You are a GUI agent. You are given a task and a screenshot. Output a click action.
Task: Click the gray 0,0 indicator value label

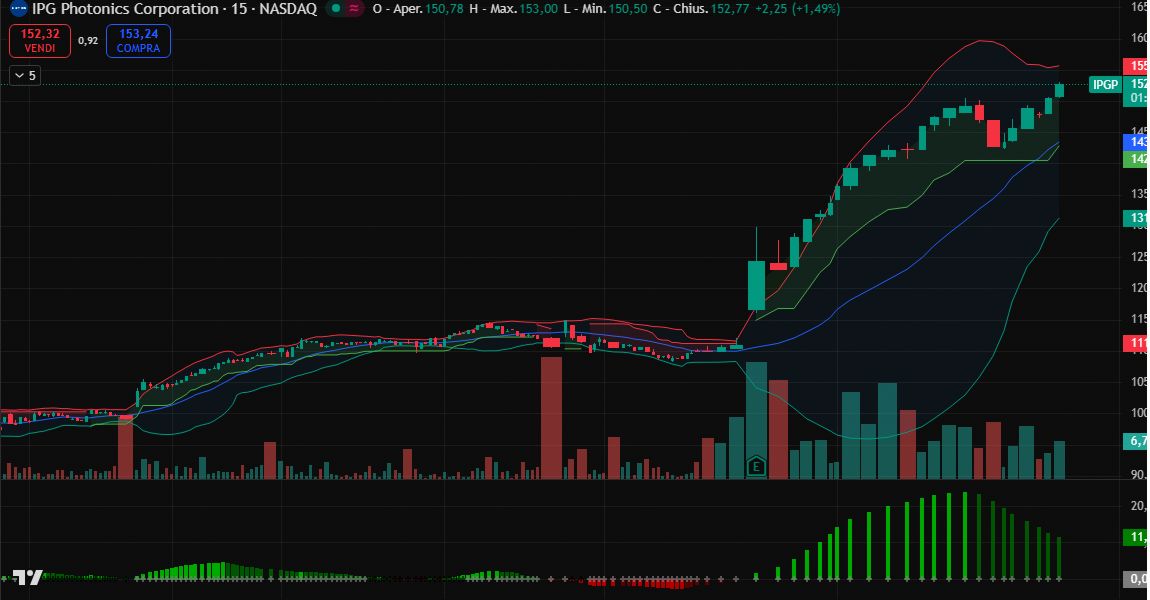(1136, 579)
